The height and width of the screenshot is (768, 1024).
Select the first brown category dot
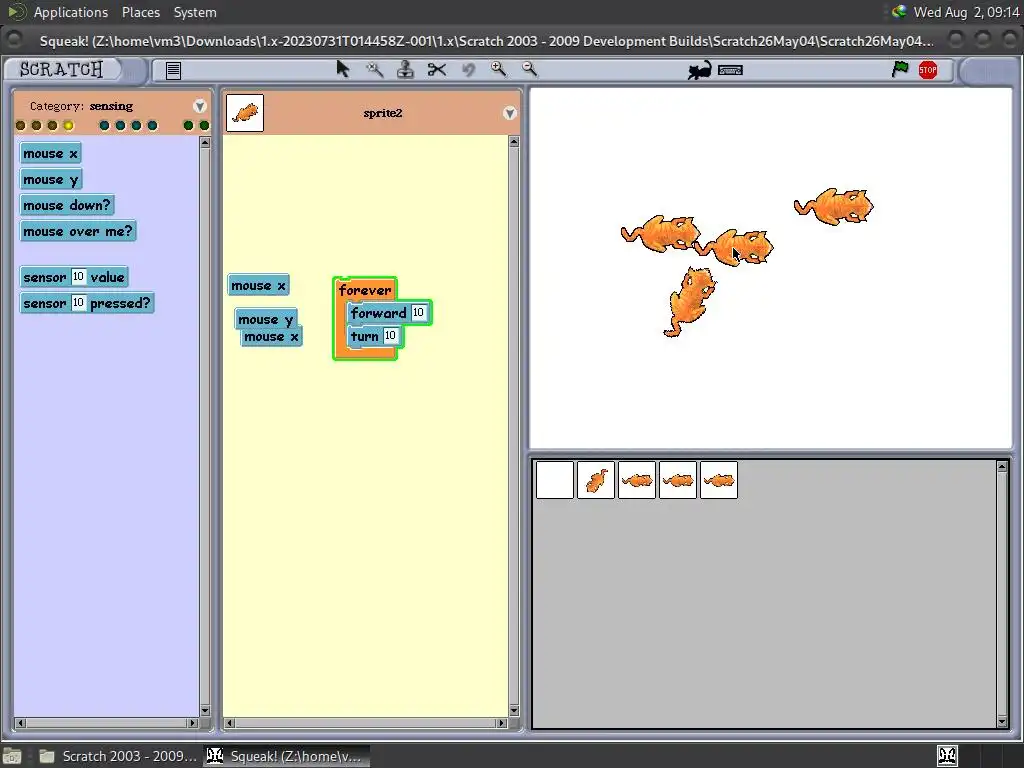tap(20, 125)
